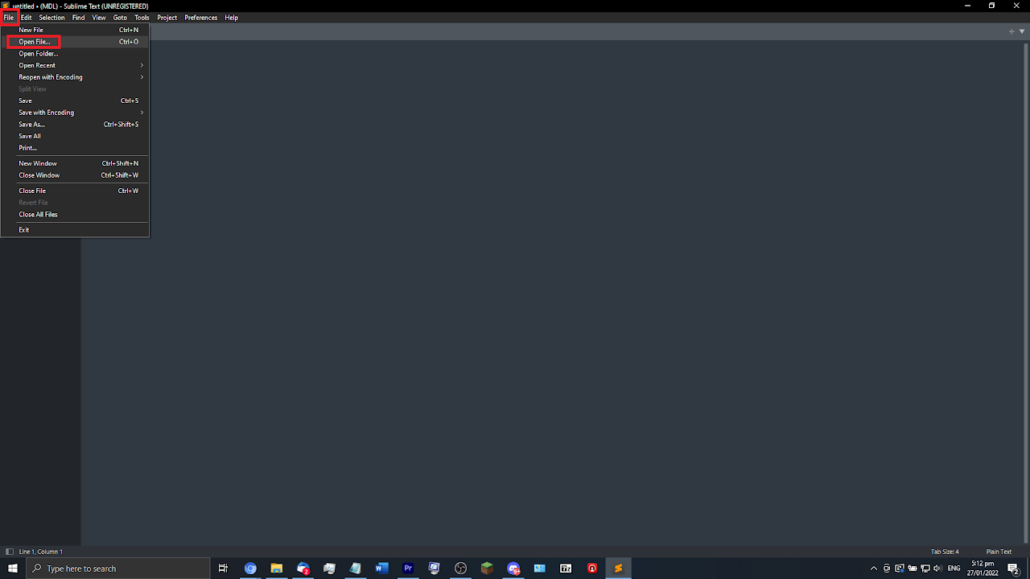Click the side bar toggle icon in status bar
The image size is (1030, 579).
pos(9,551)
